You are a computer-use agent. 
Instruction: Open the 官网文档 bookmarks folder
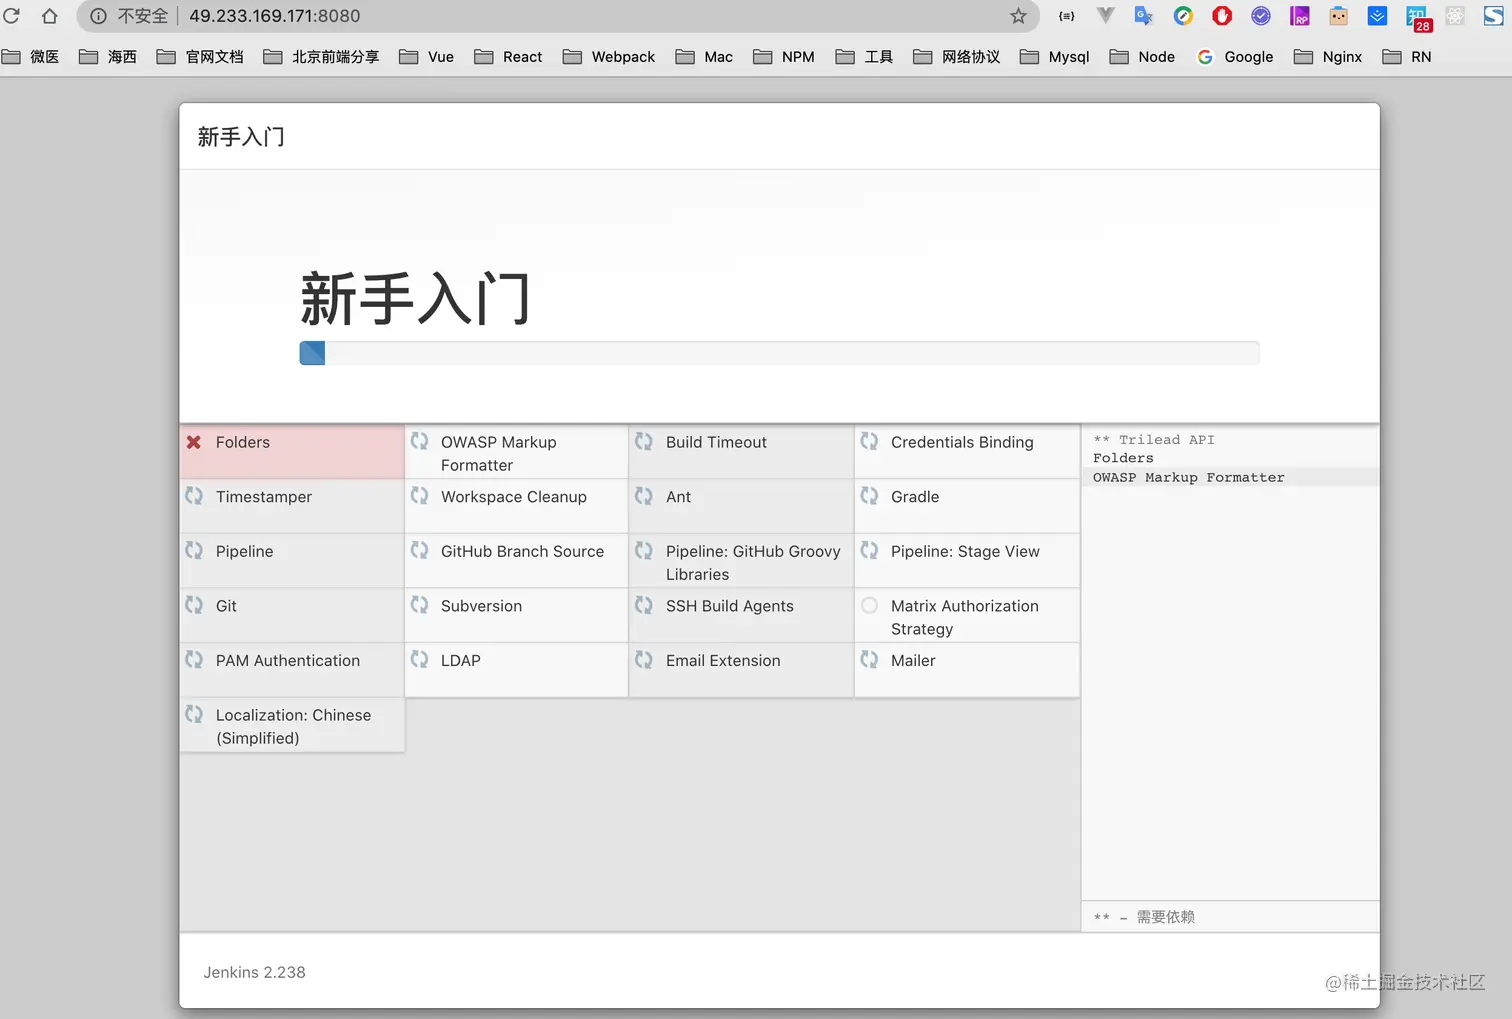click(200, 57)
